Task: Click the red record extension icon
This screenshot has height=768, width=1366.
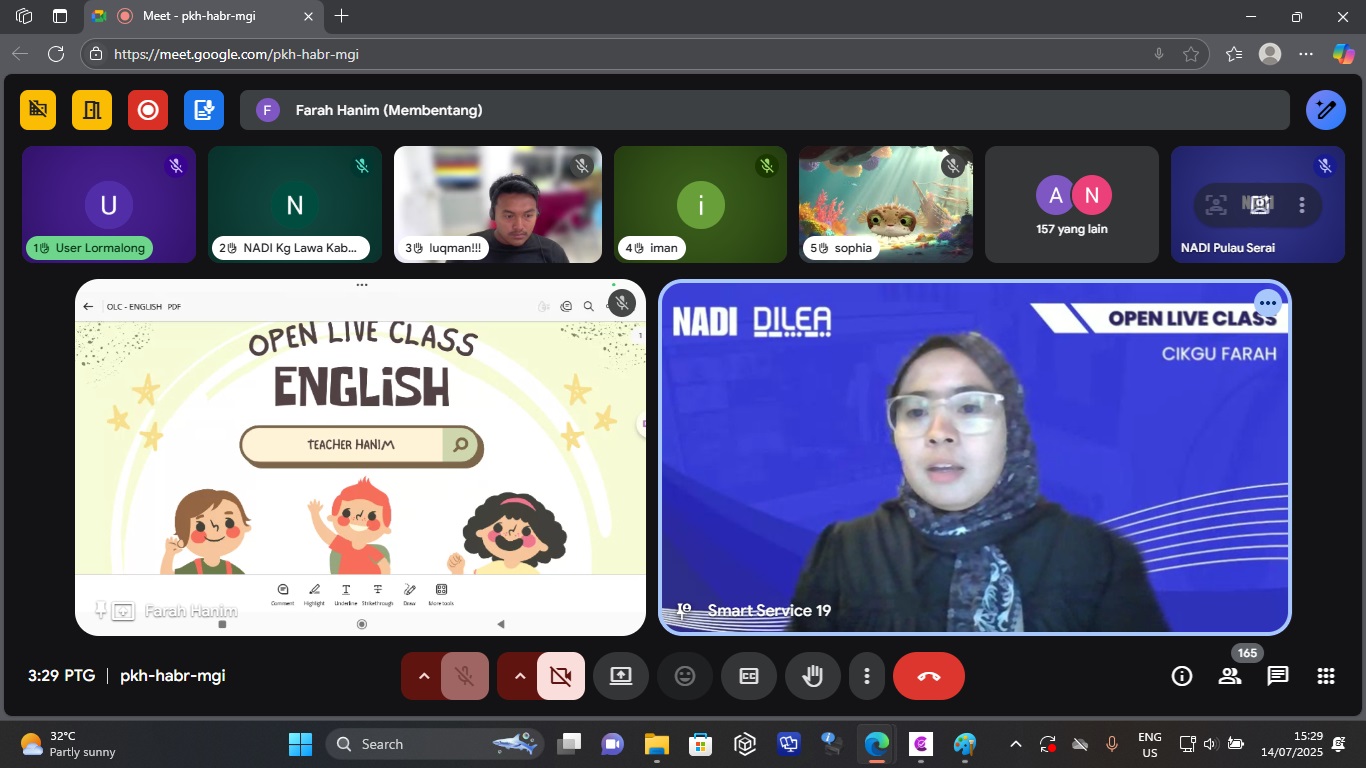Action: [148, 110]
